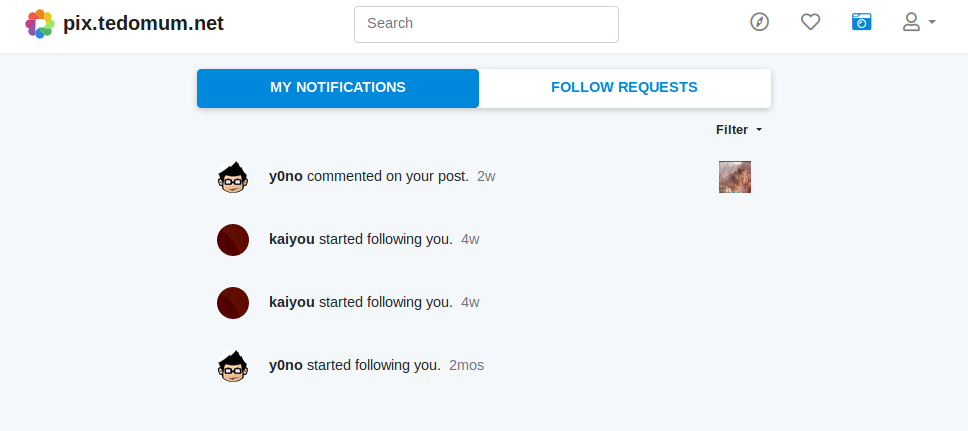
Task: Click the blue camera compose icon
Action: click(x=862, y=22)
